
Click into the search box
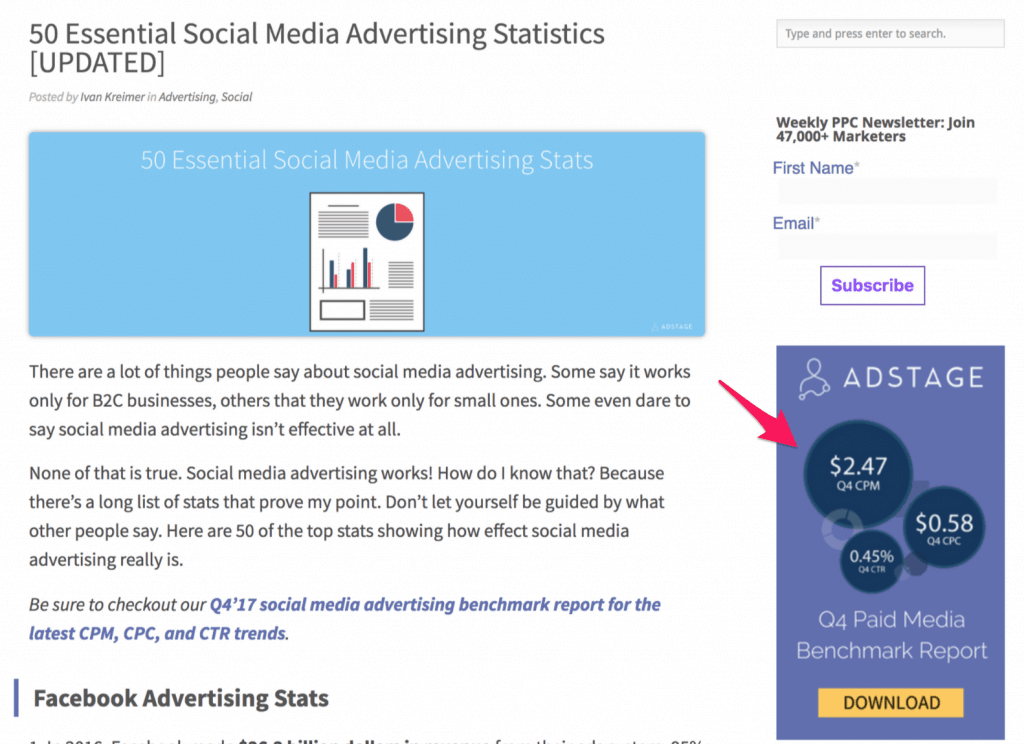889,33
